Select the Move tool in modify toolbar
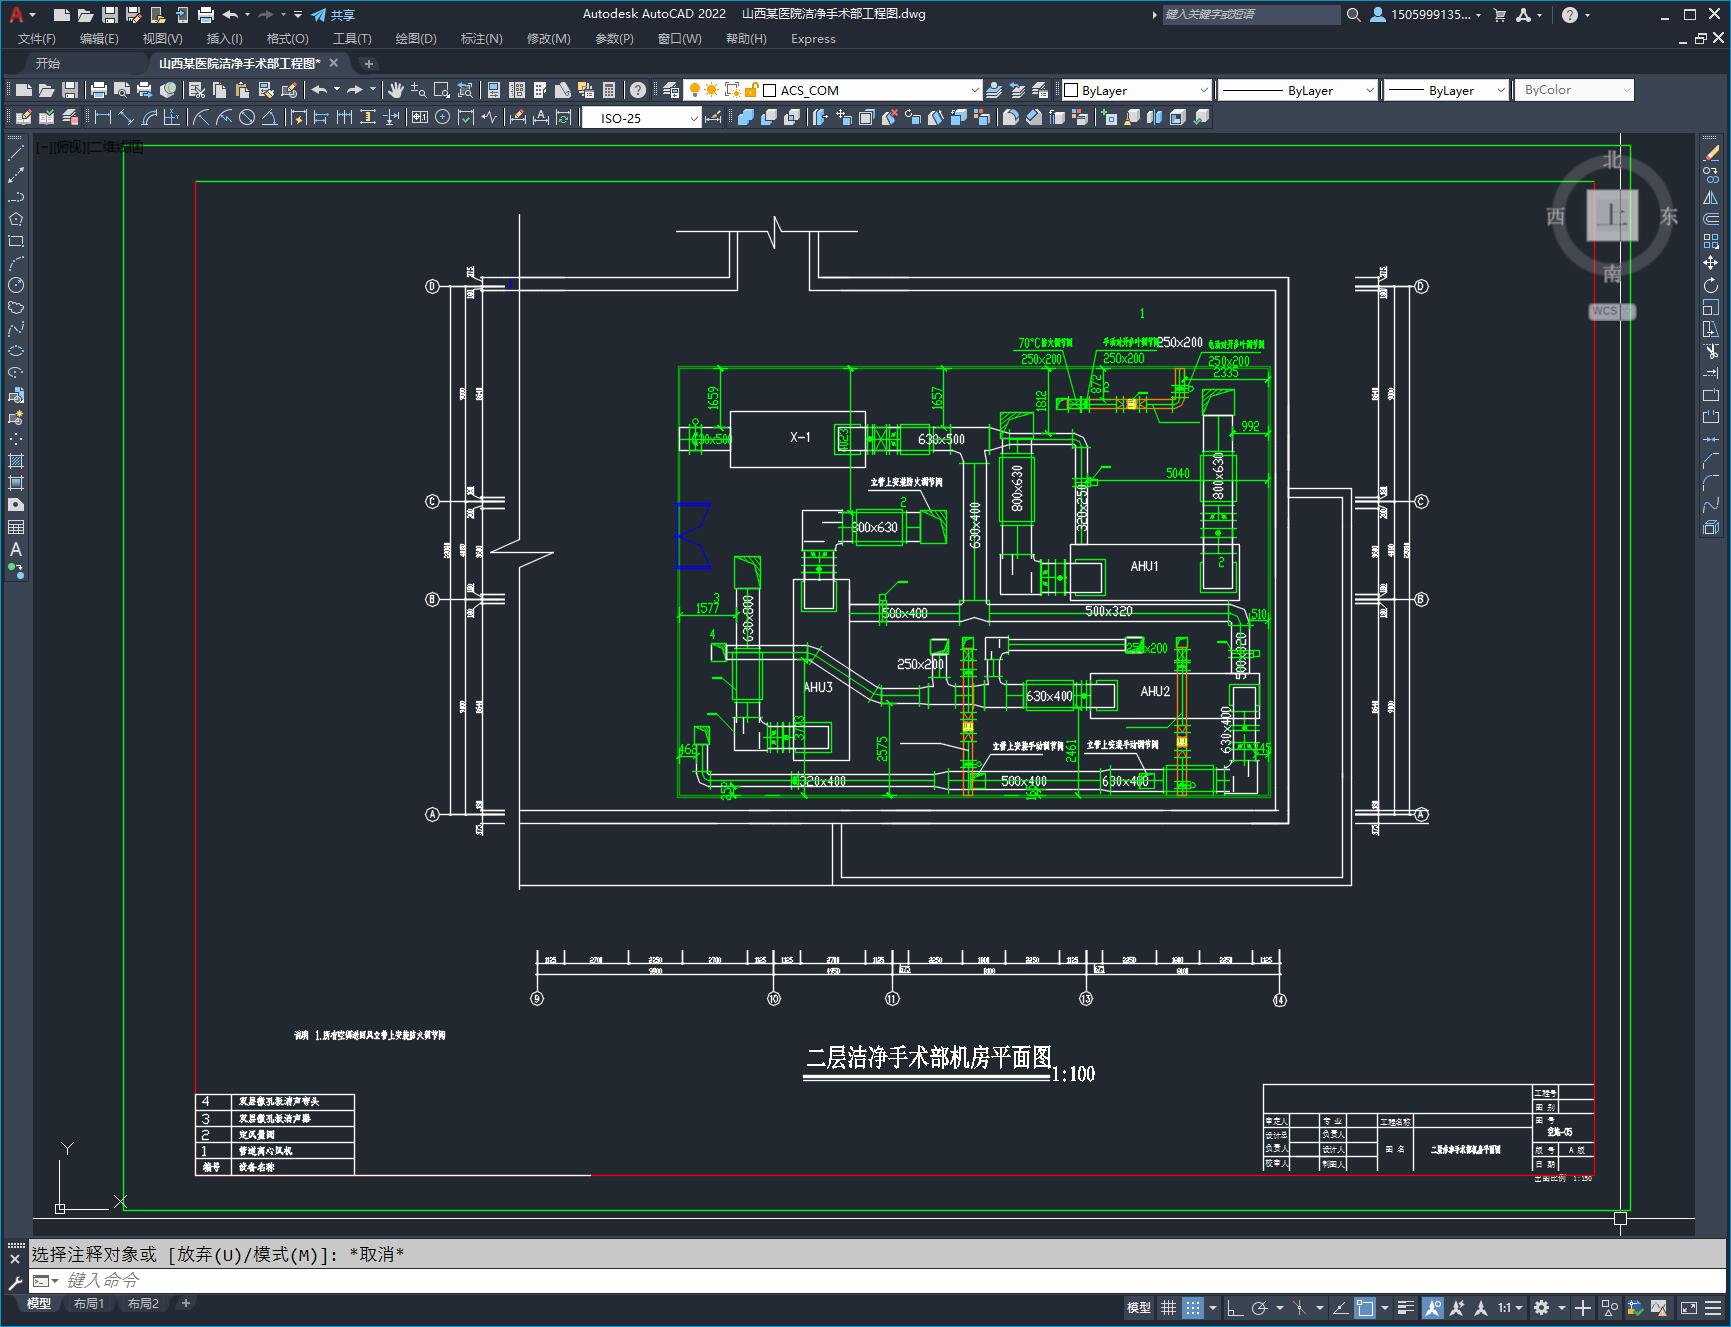The height and width of the screenshot is (1327, 1731). tap(1711, 263)
